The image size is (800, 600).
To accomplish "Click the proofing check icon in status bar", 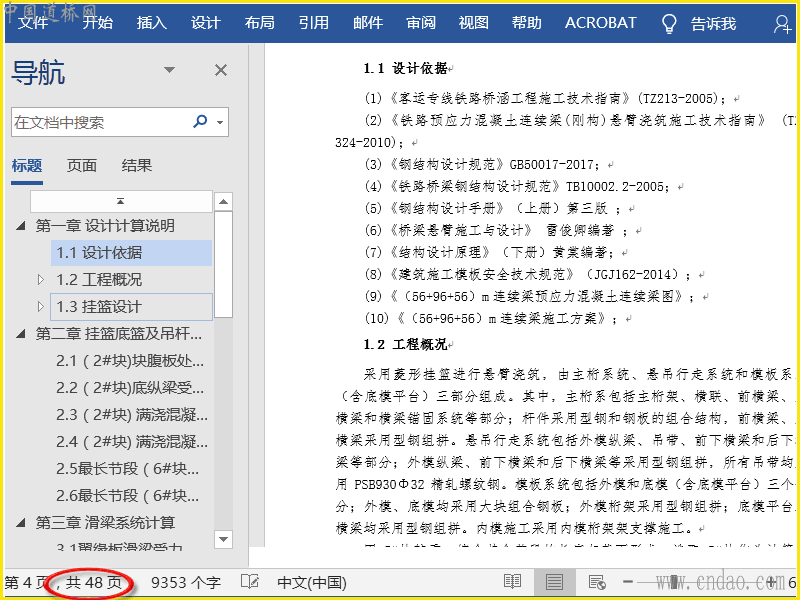I will (x=250, y=582).
